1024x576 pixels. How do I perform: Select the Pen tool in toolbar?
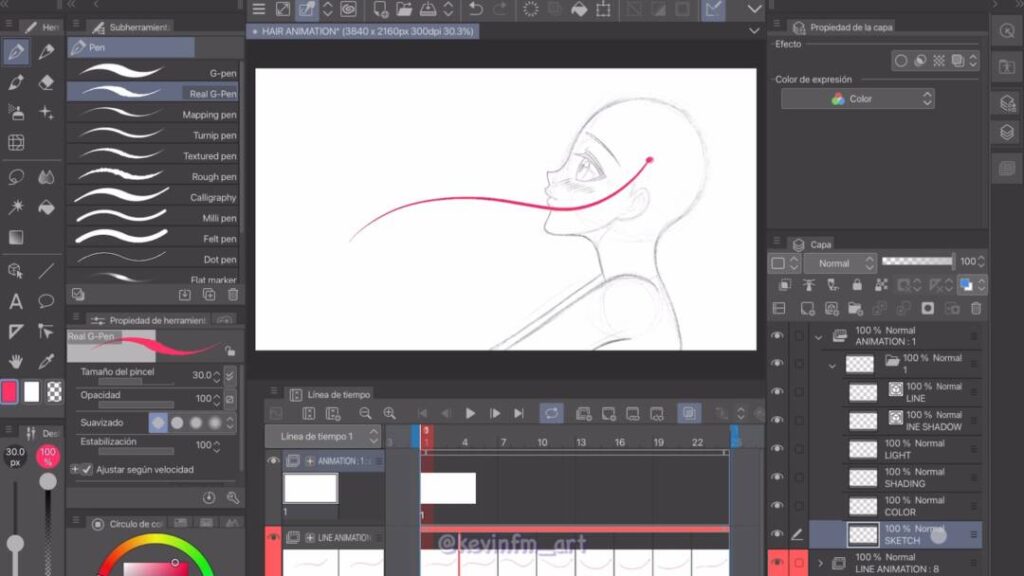tap(16, 51)
